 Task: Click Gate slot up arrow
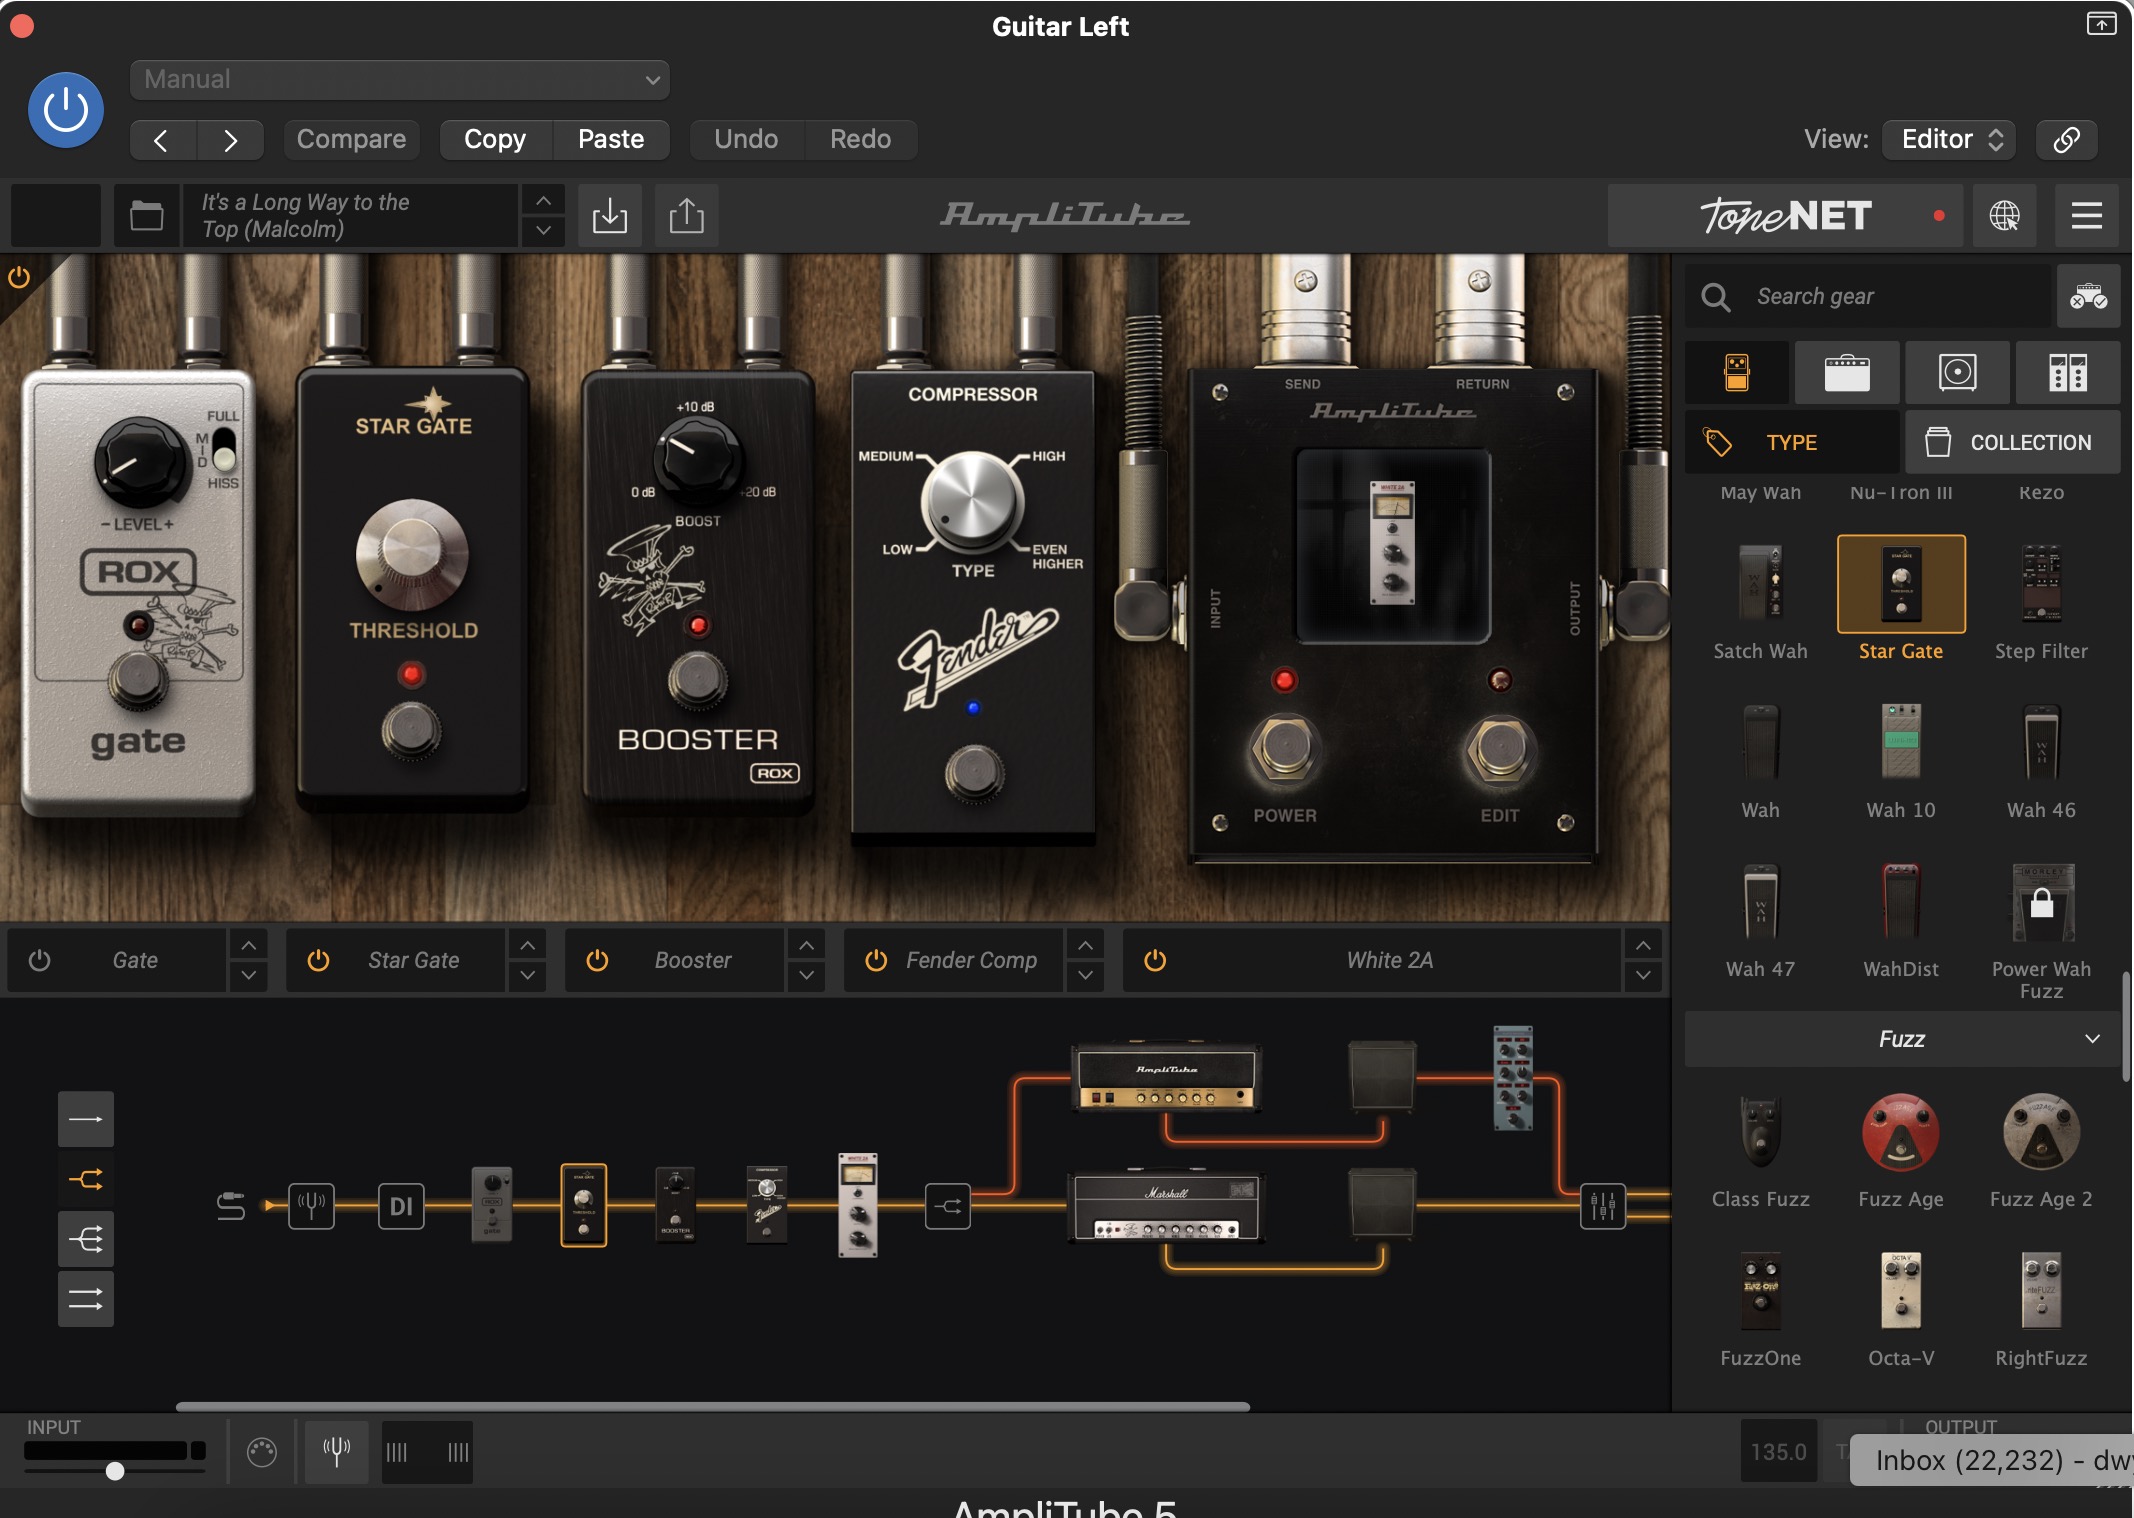248,945
